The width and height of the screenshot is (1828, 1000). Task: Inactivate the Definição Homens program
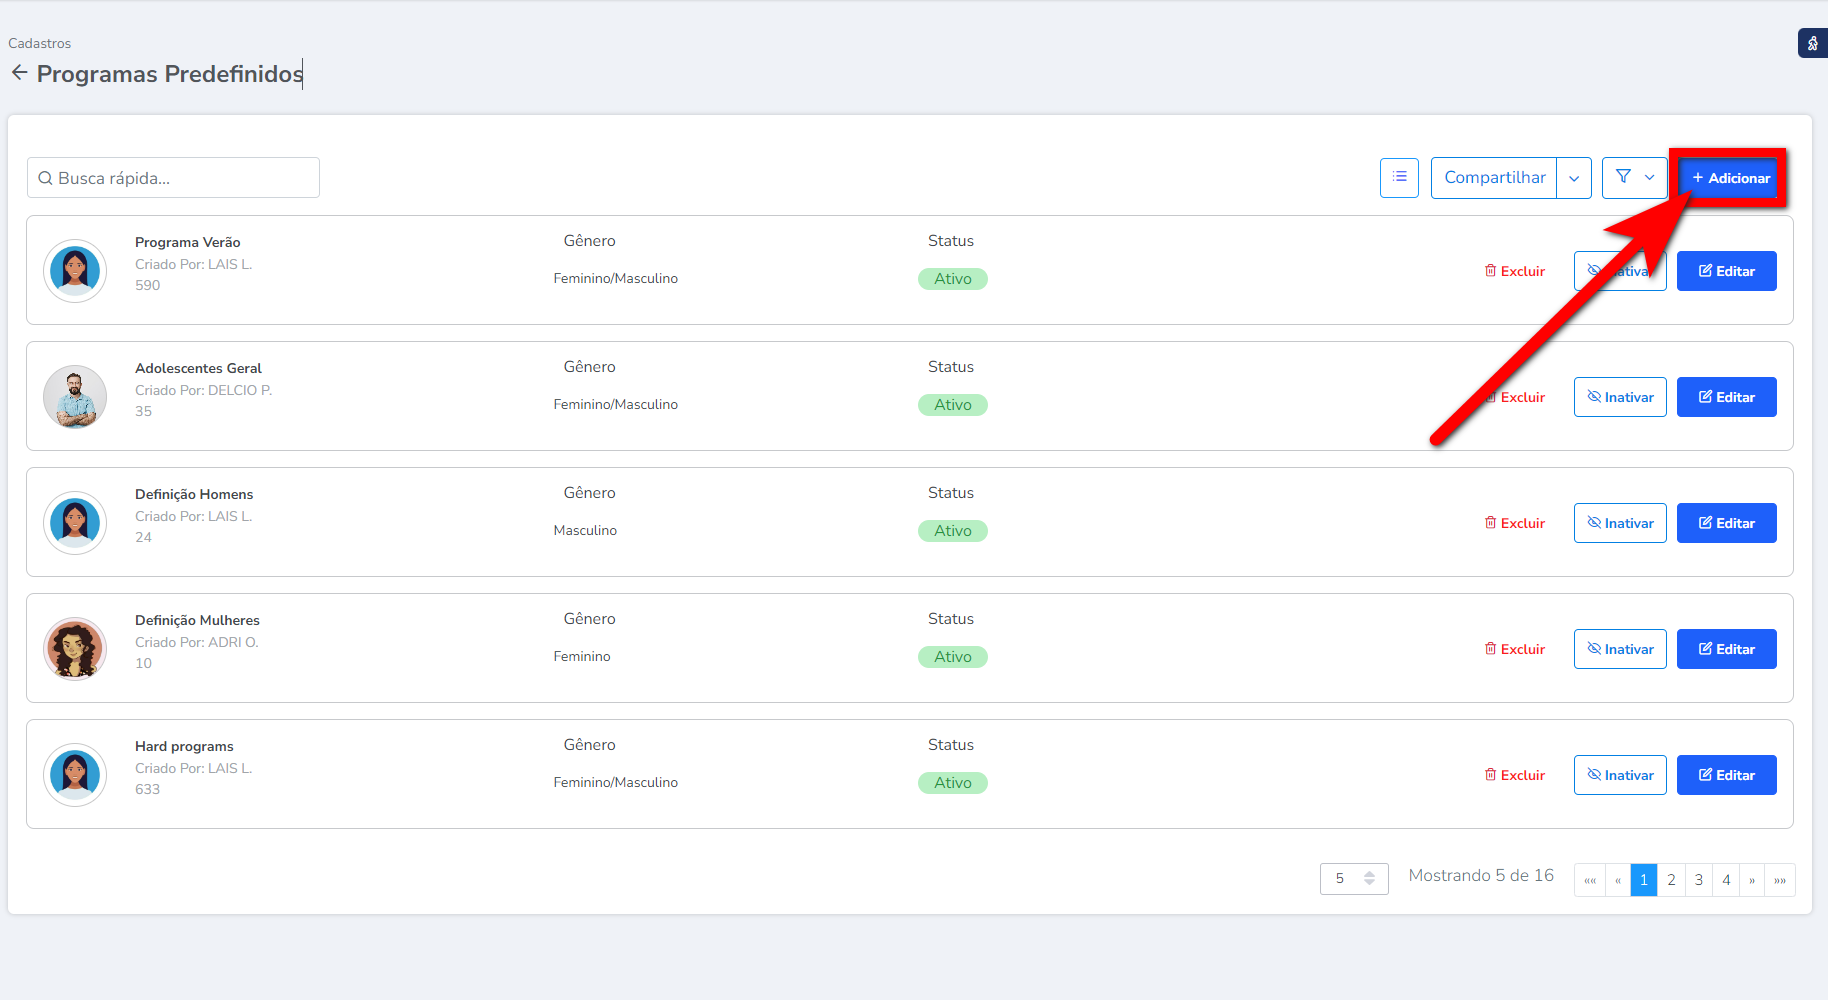1620,523
